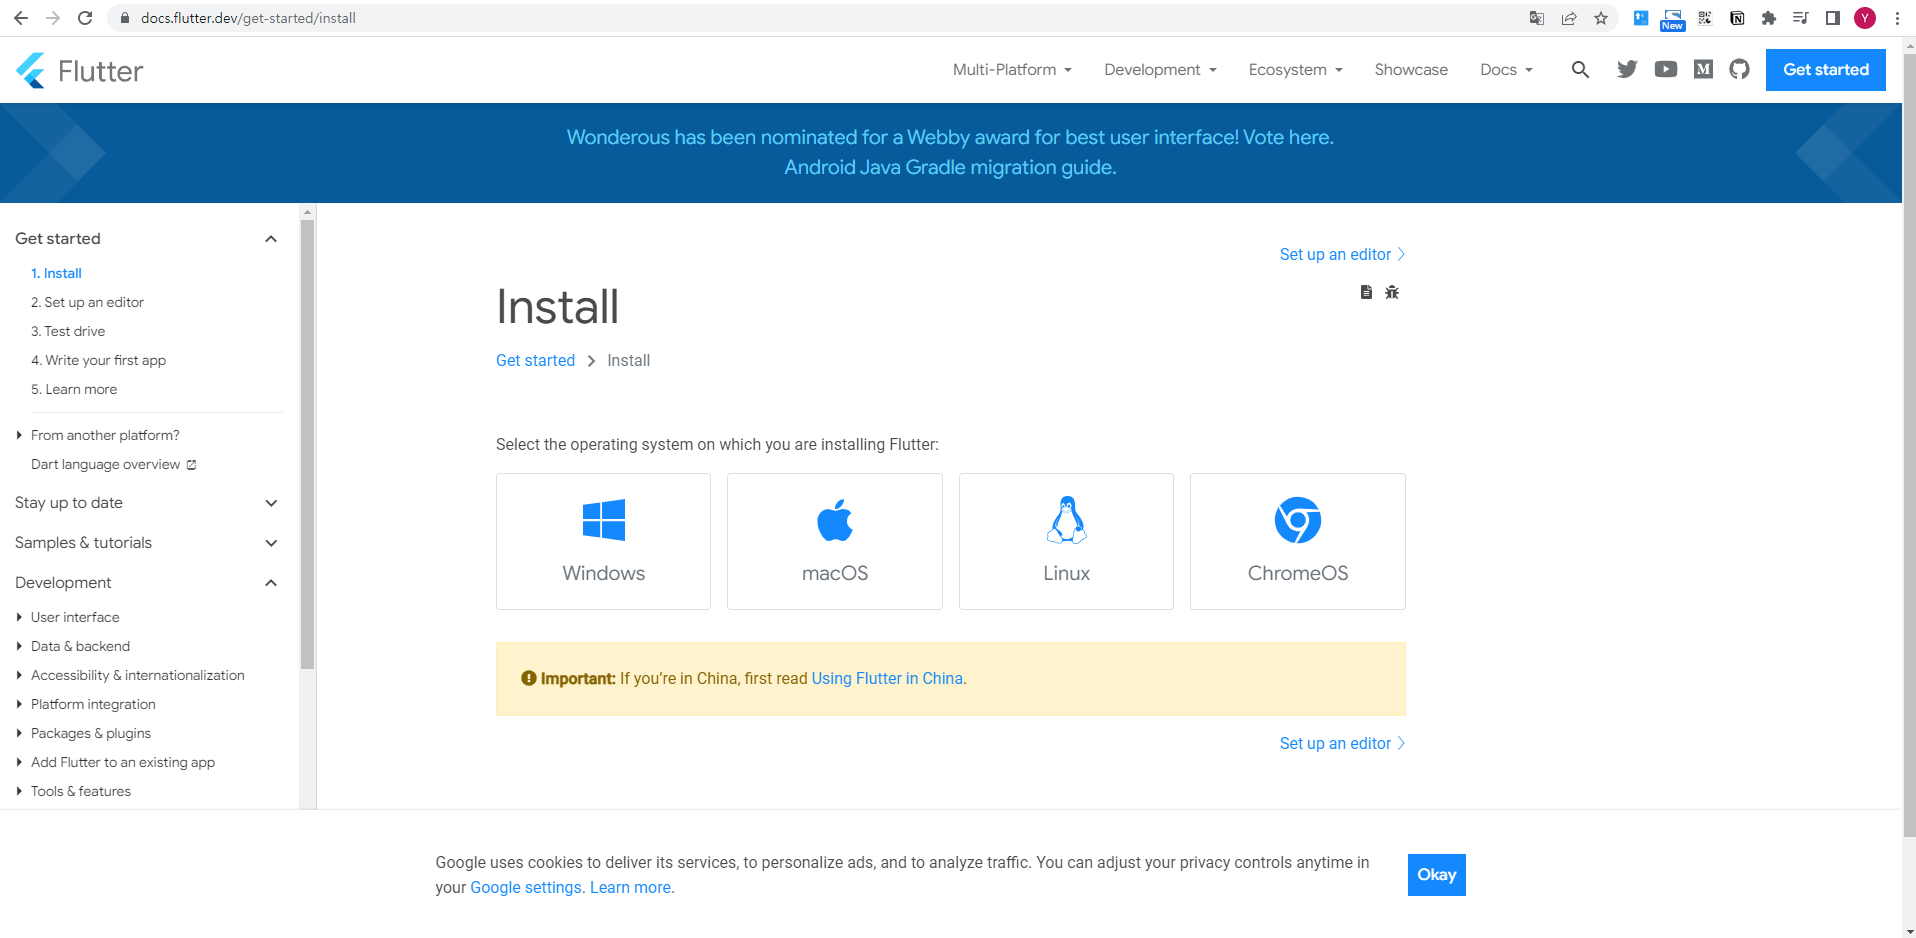Open Showcase in the top navigation

(x=1411, y=69)
